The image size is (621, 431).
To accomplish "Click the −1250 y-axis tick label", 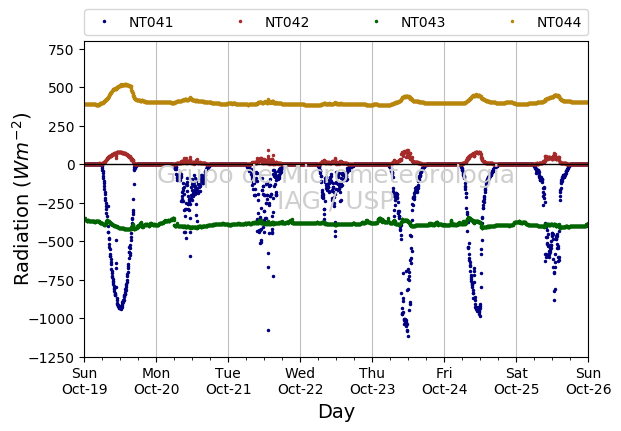I will [51, 358].
